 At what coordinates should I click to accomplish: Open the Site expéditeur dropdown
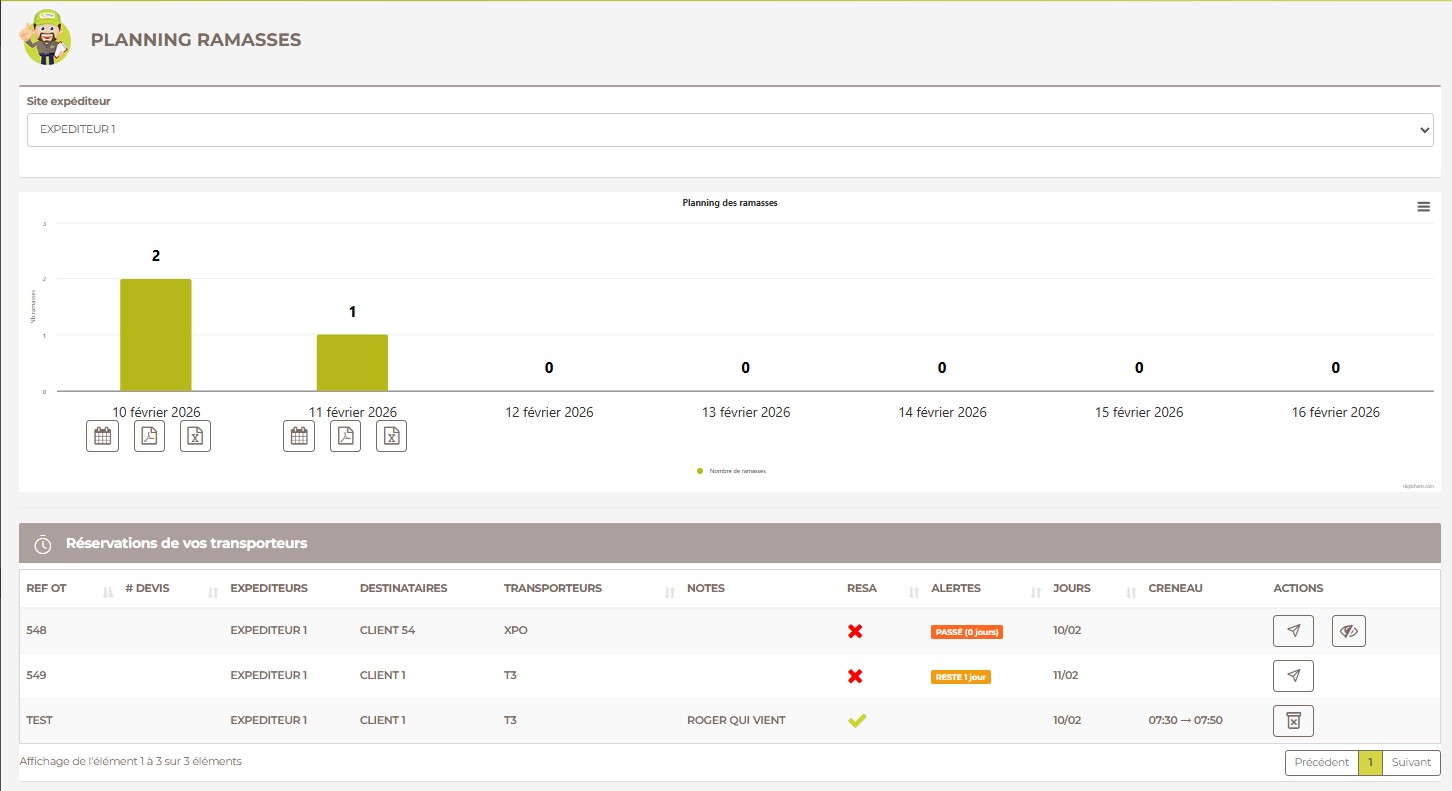(729, 129)
